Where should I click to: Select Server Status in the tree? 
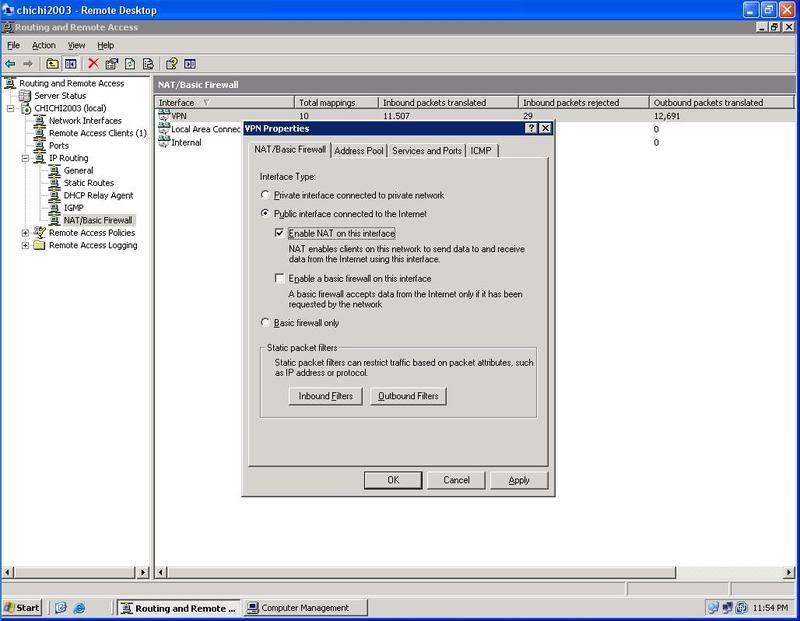[x=60, y=95]
